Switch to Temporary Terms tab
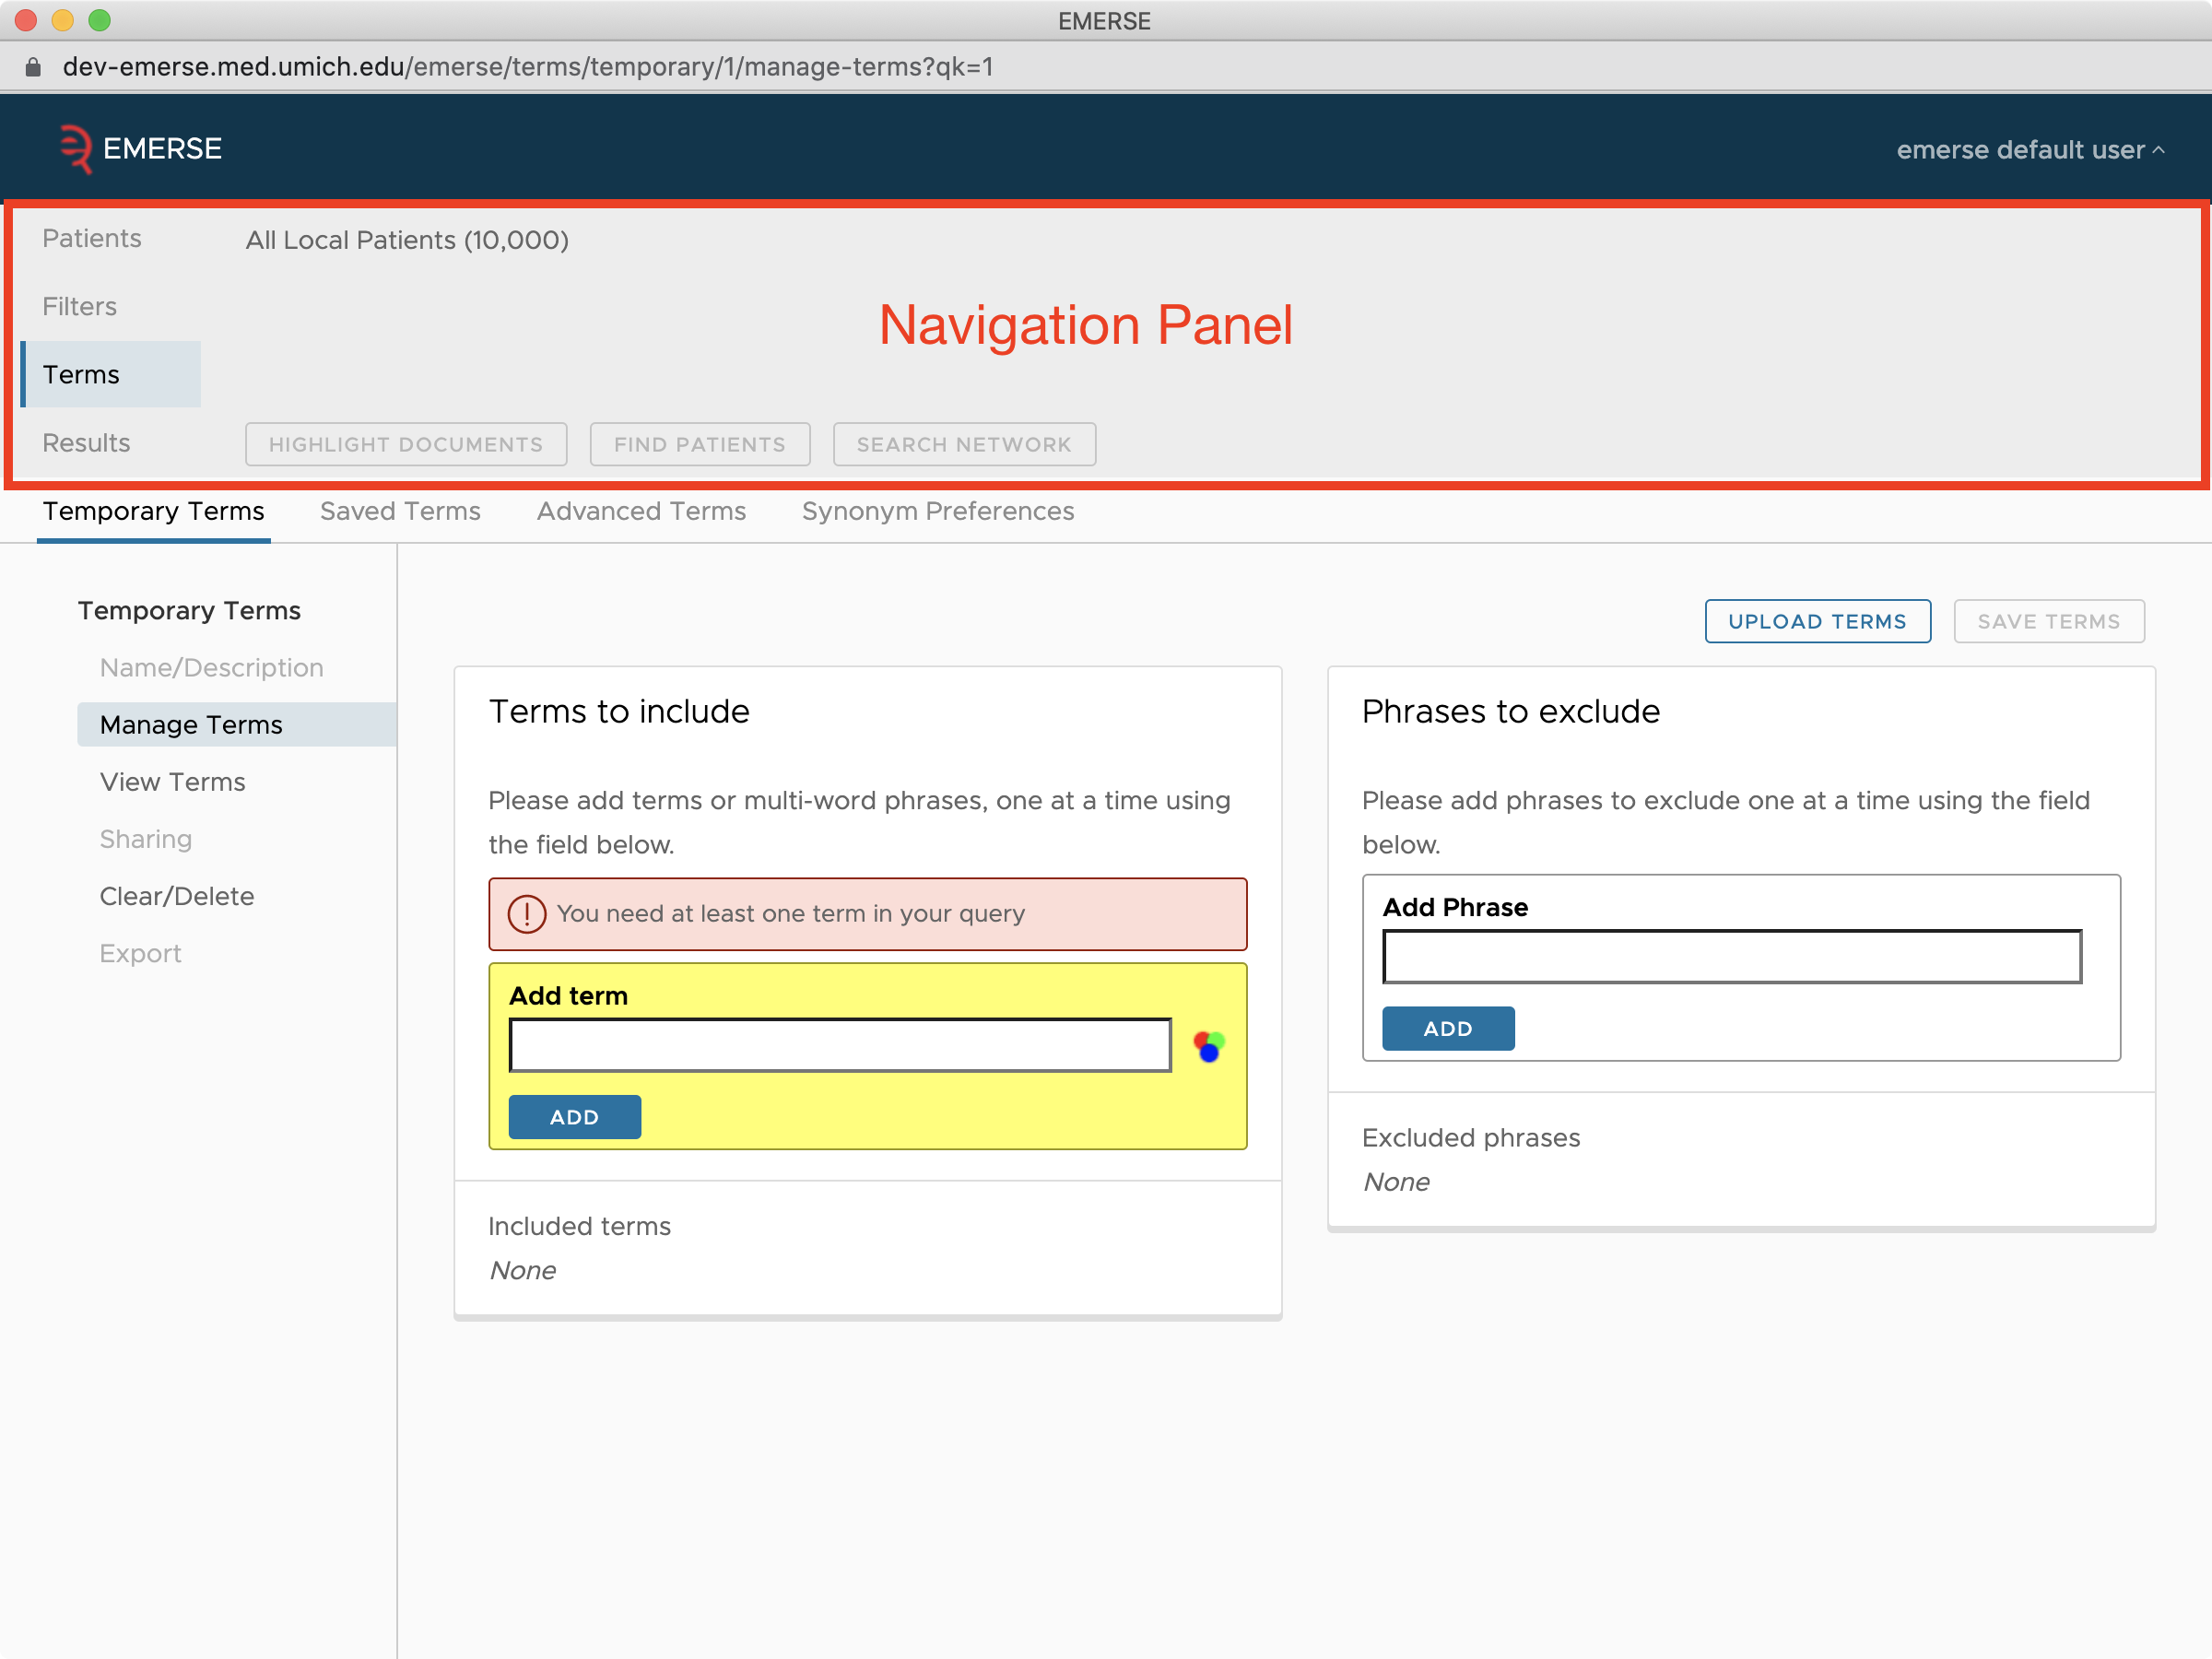Viewport: 2212px width, 1659px height. 153,511
